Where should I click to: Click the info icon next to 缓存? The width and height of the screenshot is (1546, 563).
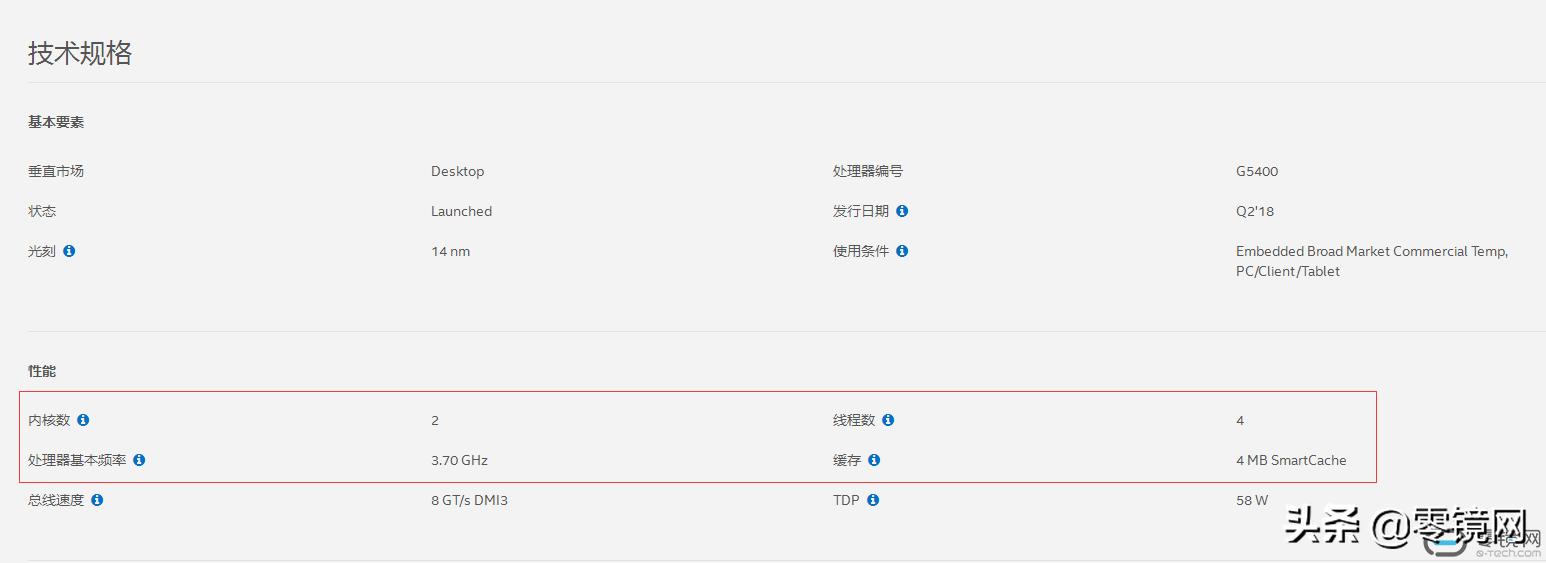874,460
